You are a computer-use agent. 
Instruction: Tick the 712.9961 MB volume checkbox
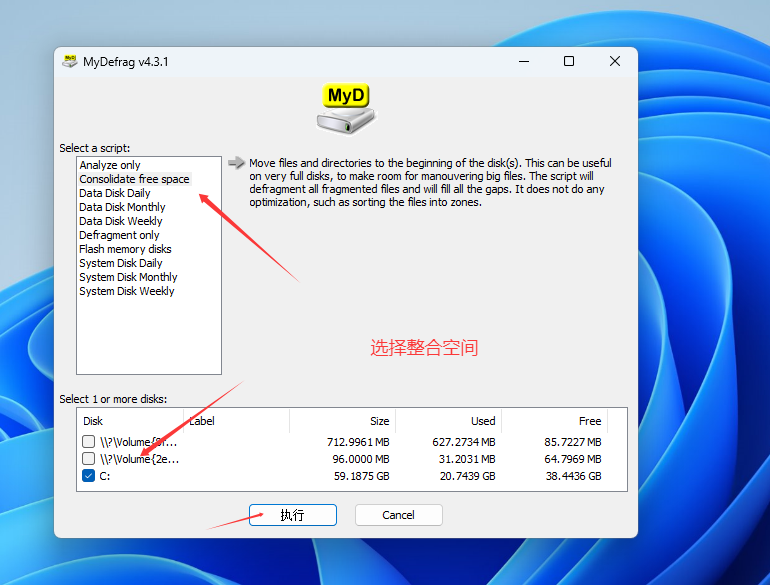(x=88, y=442)
